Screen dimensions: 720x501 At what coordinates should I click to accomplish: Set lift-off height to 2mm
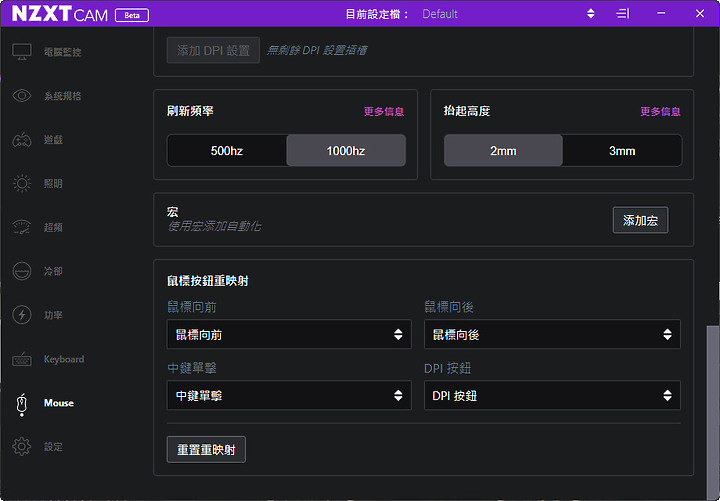pos(503,151)
